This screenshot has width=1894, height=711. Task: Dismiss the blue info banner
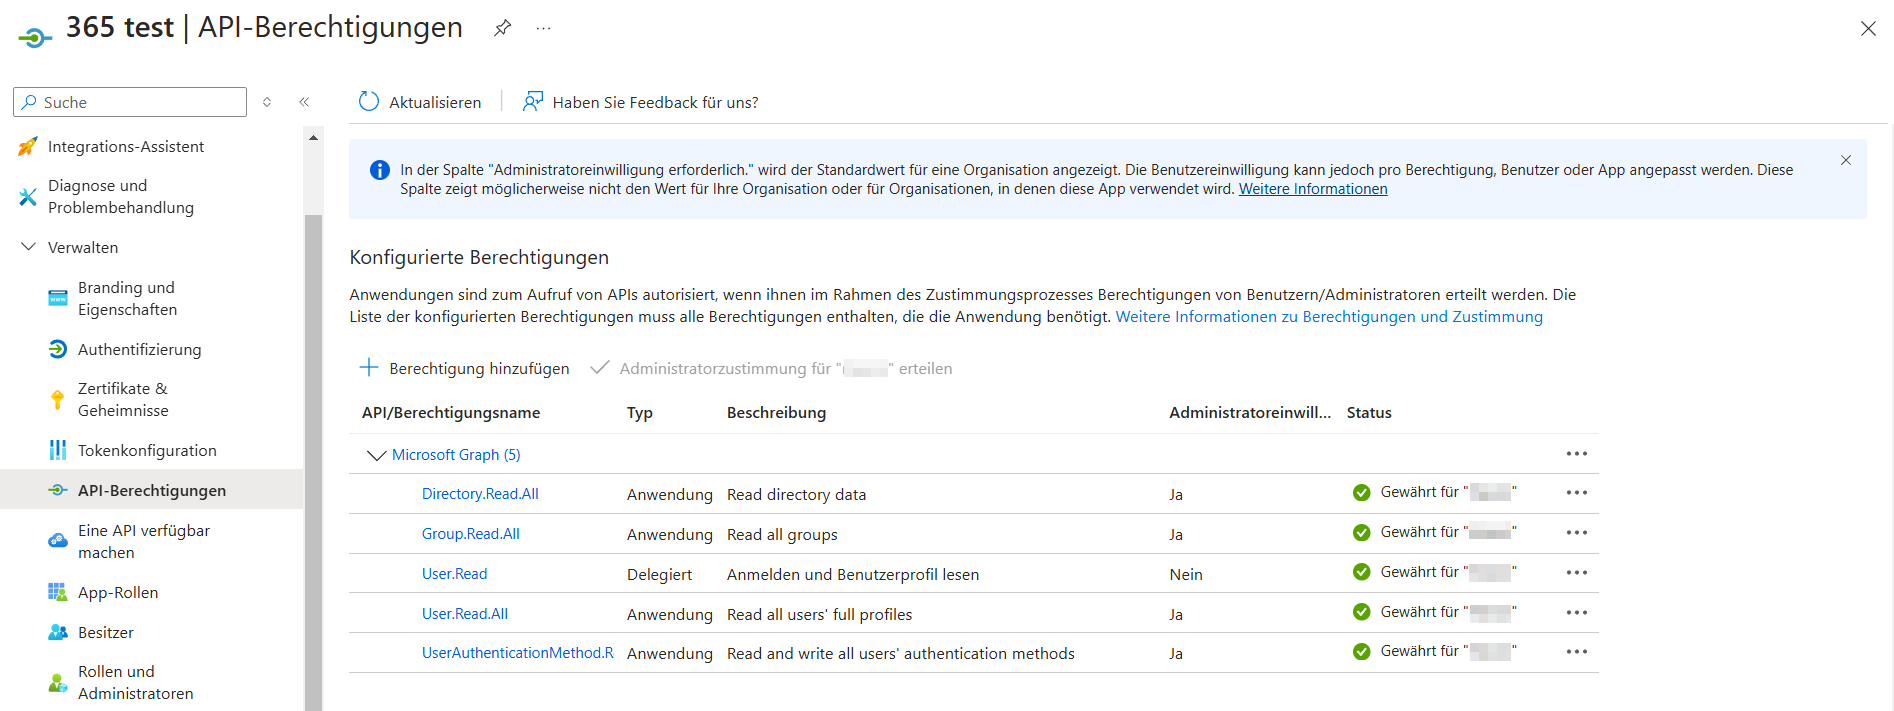tap(1846, 160)
